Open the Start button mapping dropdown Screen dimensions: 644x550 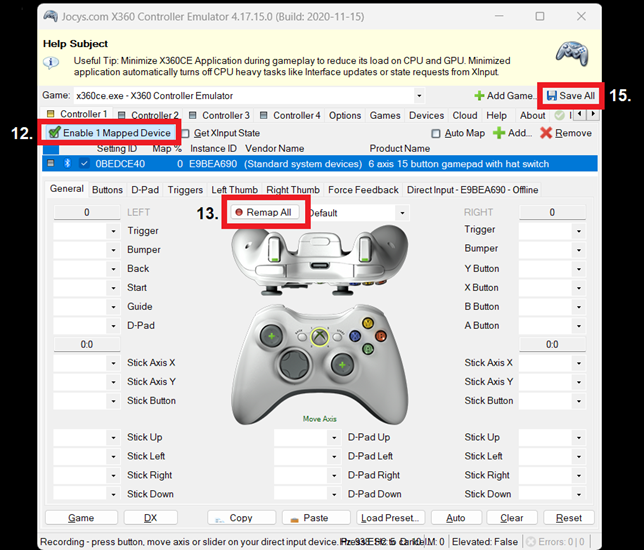coord(113,288)
